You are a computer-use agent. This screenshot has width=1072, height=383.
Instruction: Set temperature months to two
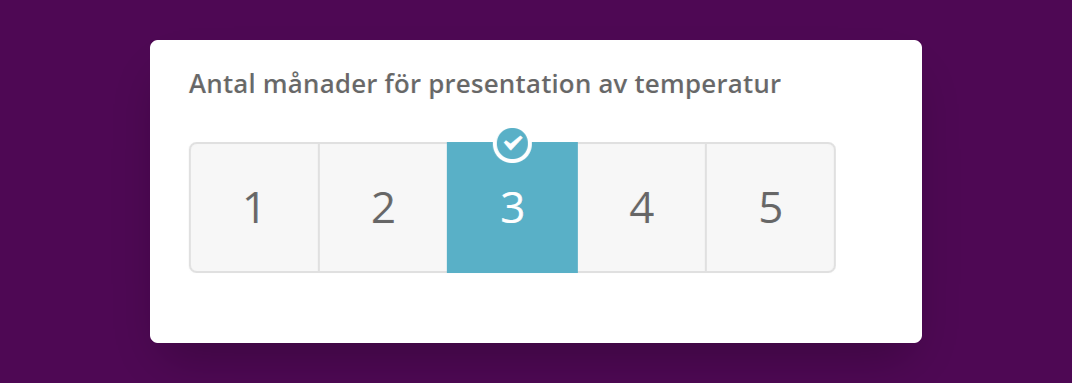tap(383, 207)
